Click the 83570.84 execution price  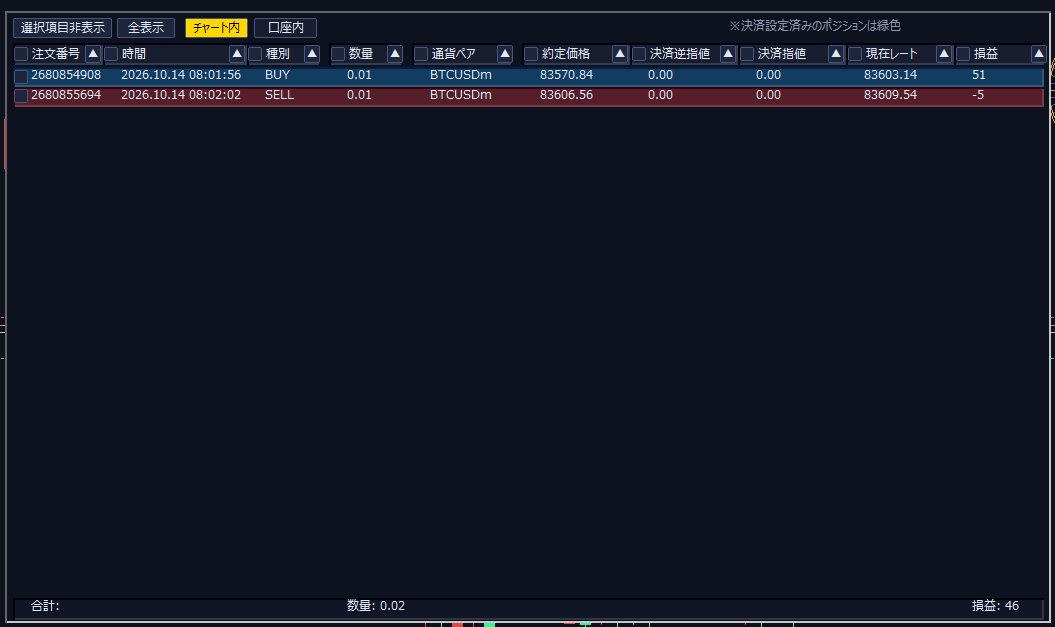[567, 75]
